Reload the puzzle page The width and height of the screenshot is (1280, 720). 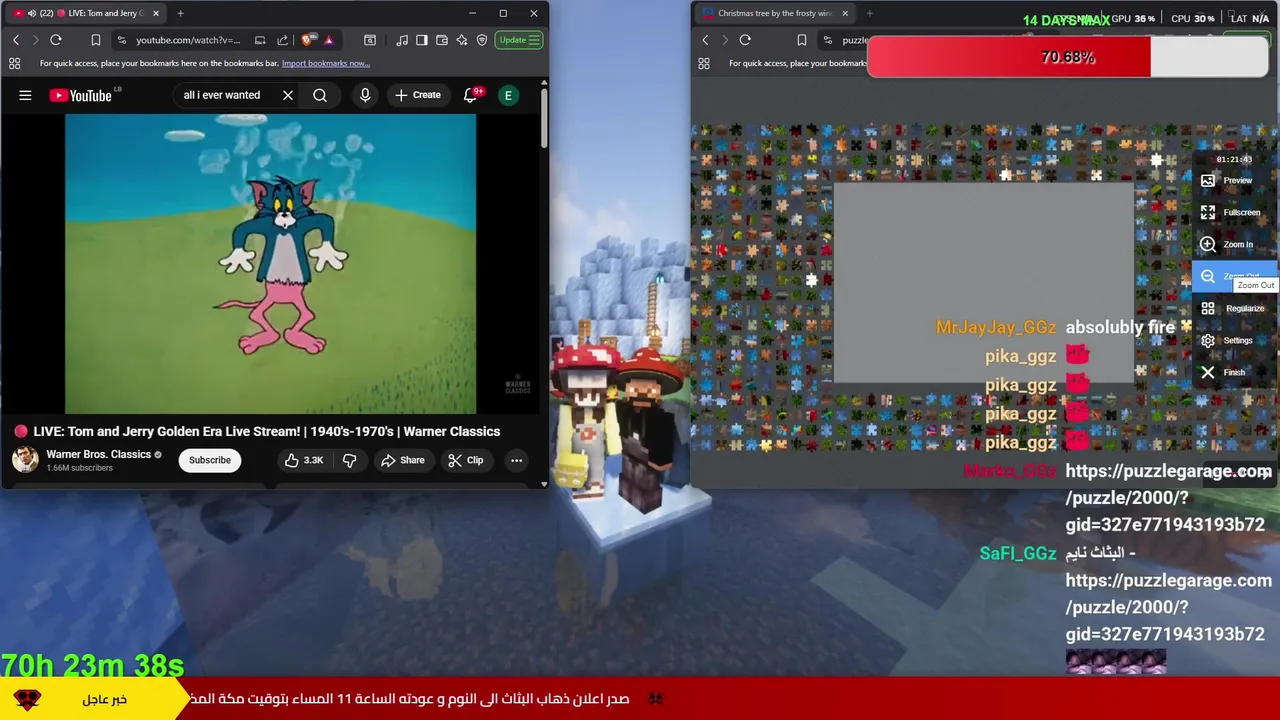pos(745,40)
